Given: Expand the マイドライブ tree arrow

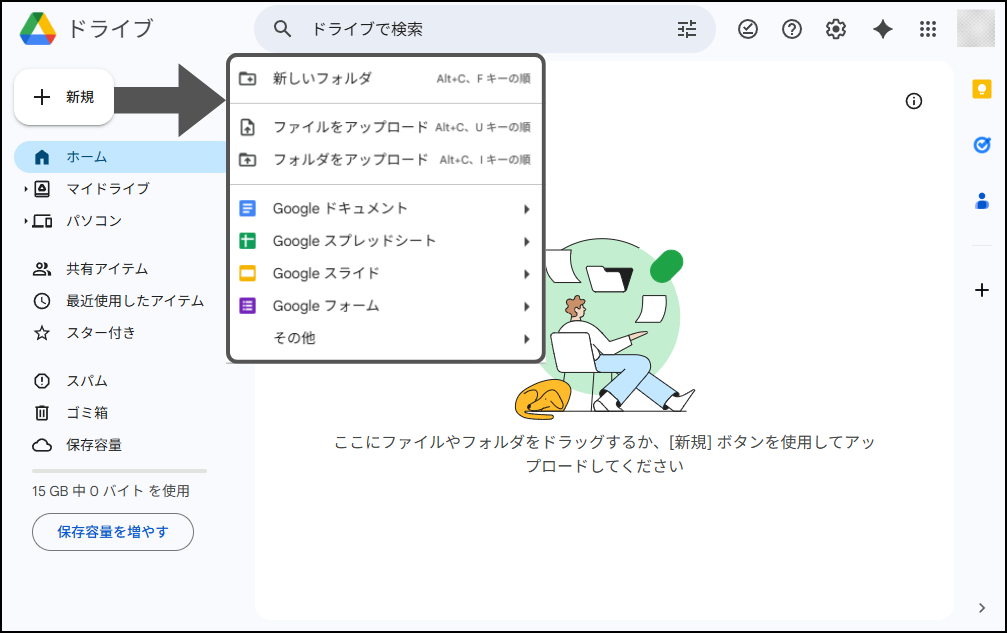Looking at the screenshot, I should coord(26,189).
